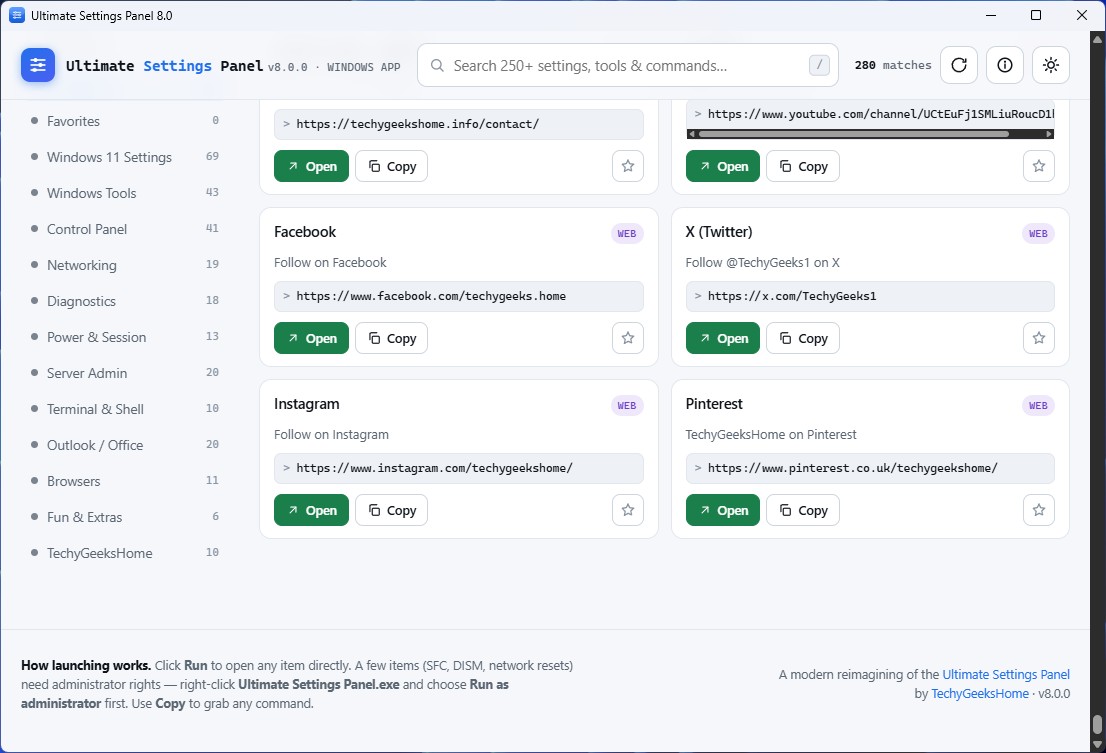The image size is (1106, 753).
Task: Copy the Facebook URL
Action: click(391, 338)
